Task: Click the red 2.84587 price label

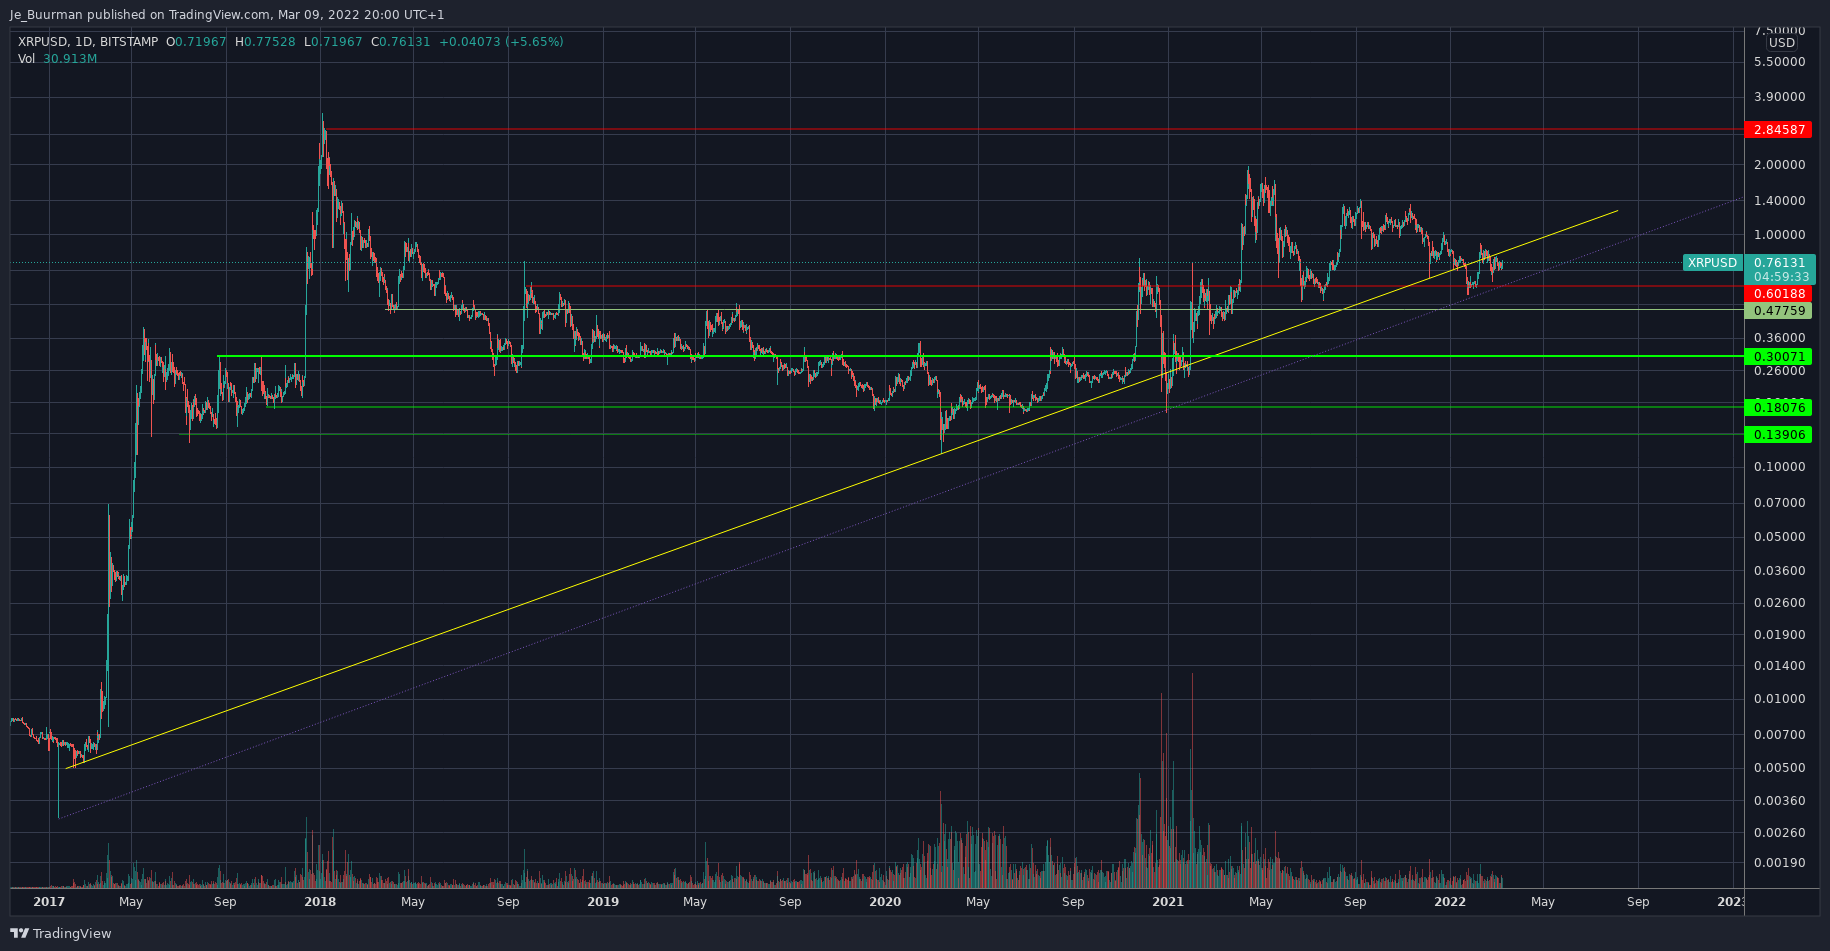Action: tap(1778, 130)
